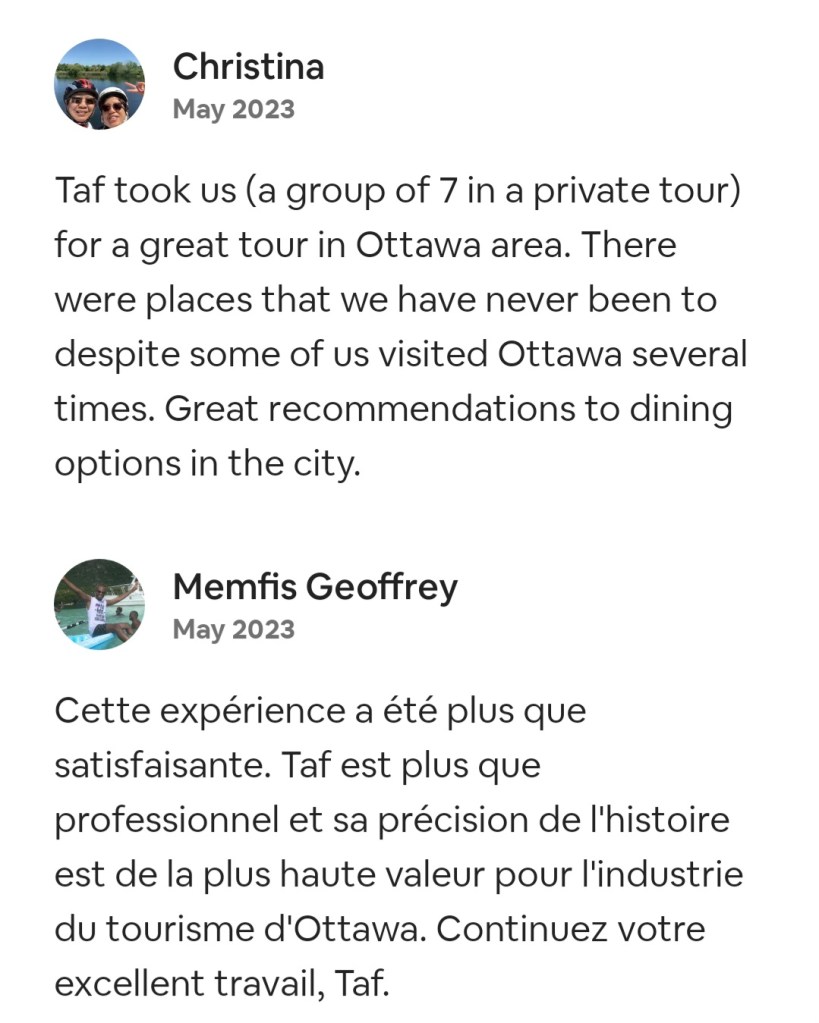Tap the final line "excellent travail, Taf."

point(220,984)
